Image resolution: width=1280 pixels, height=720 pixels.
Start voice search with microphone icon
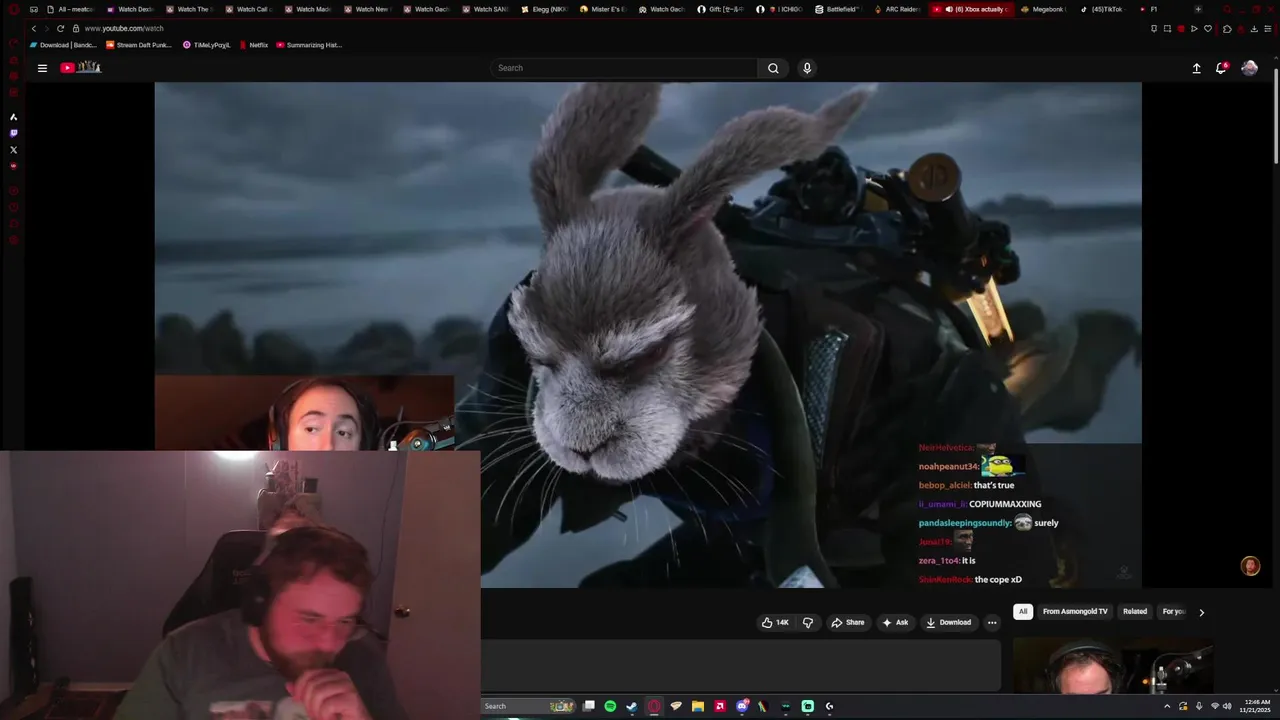click(807, 68)
